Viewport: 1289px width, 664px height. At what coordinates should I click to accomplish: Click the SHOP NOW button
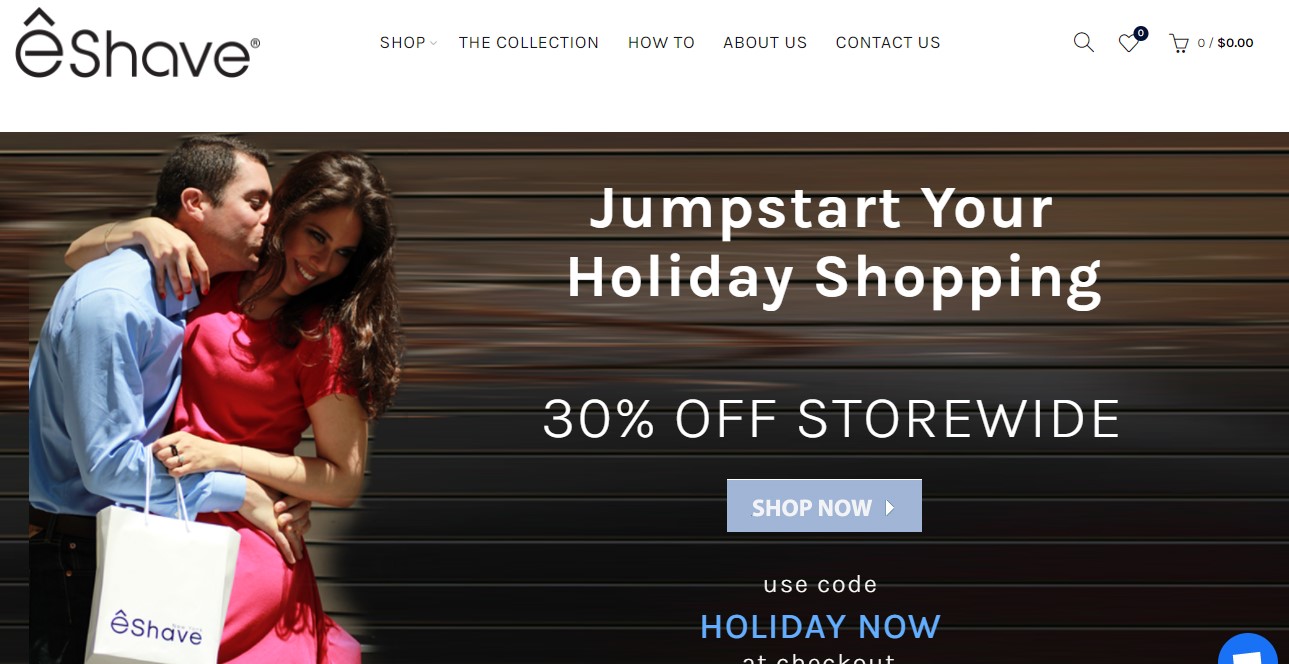pos(824,506)
